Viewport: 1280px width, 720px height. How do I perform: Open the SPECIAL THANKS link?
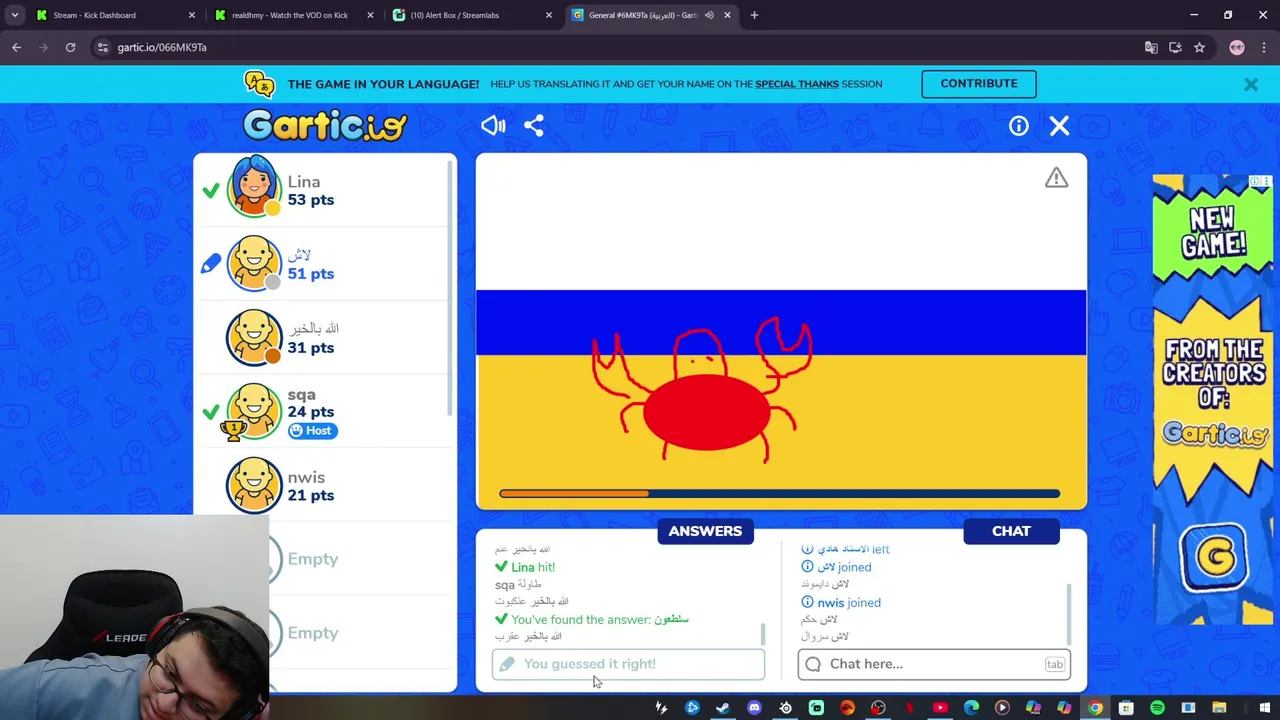[797, 84]
